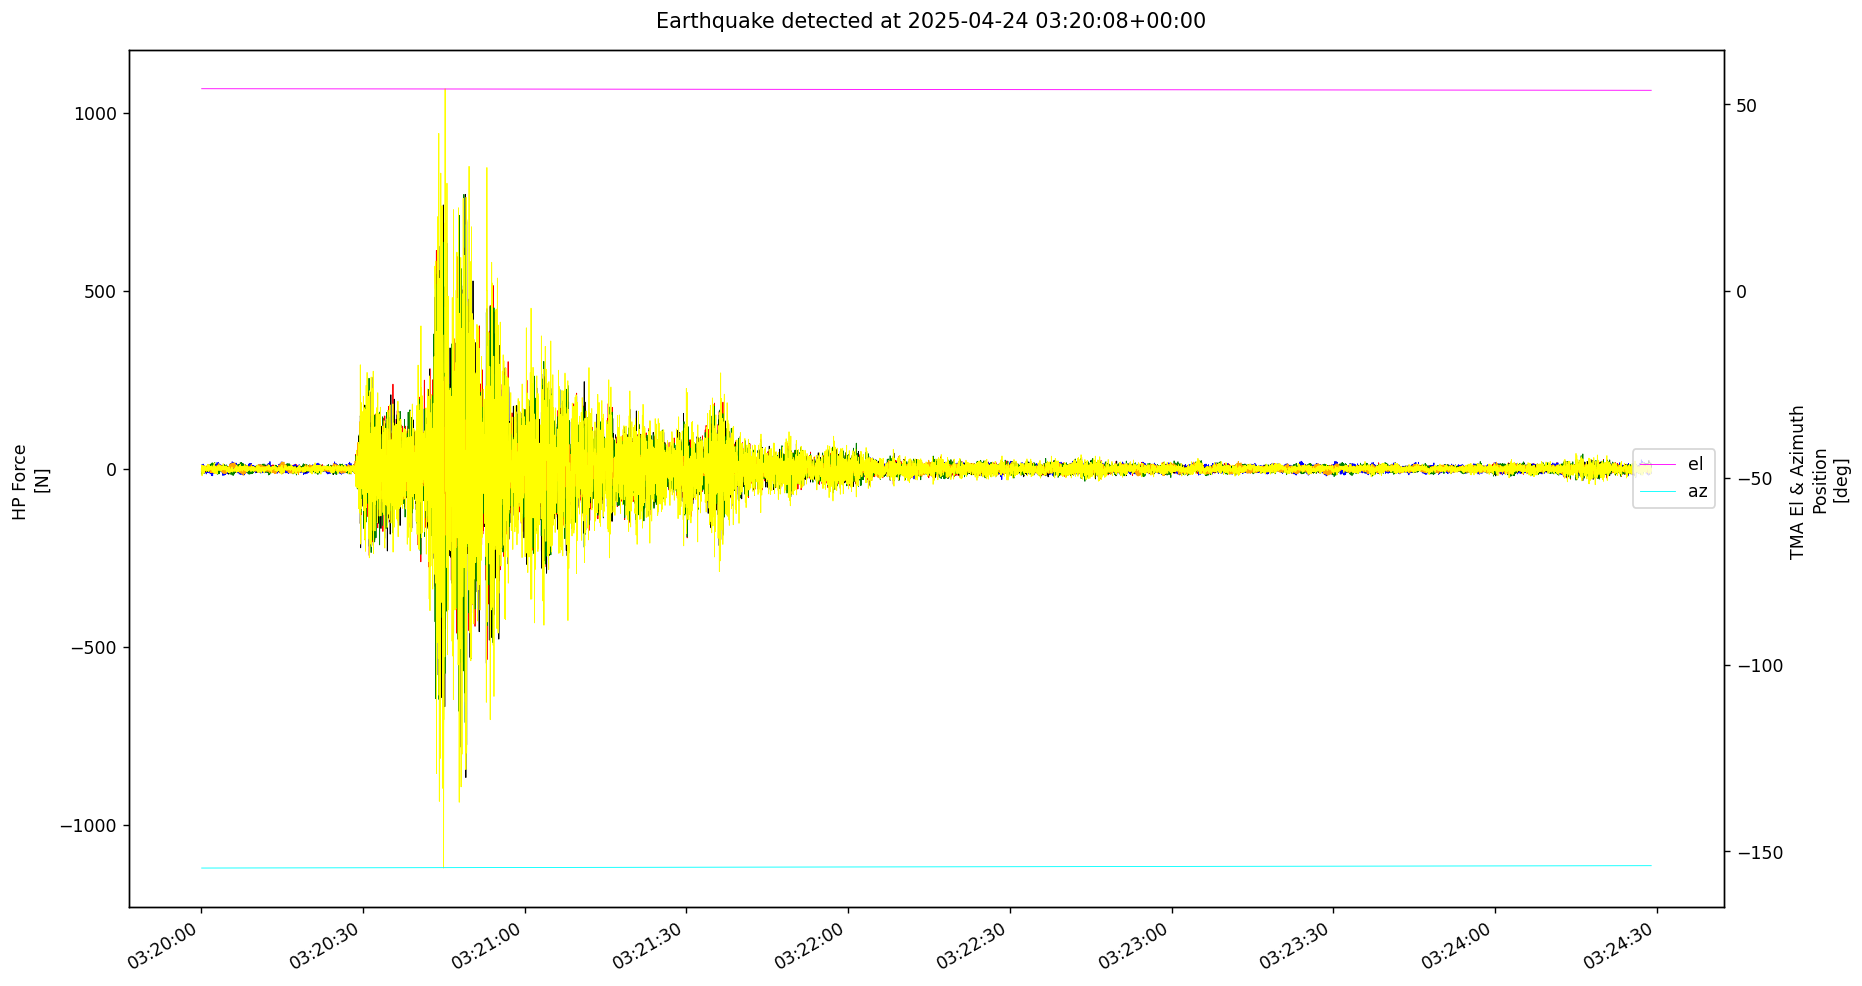The image size is (1862, 986).
Task: Click the right y-axis tick label −150
Action: click(x=1759, y=853)
